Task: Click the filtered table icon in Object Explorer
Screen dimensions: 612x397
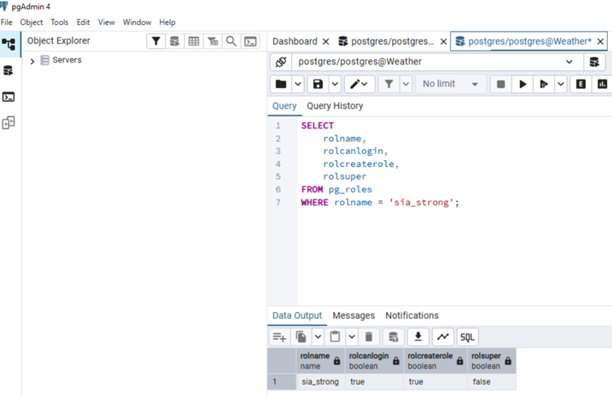Action: [213, 41]
